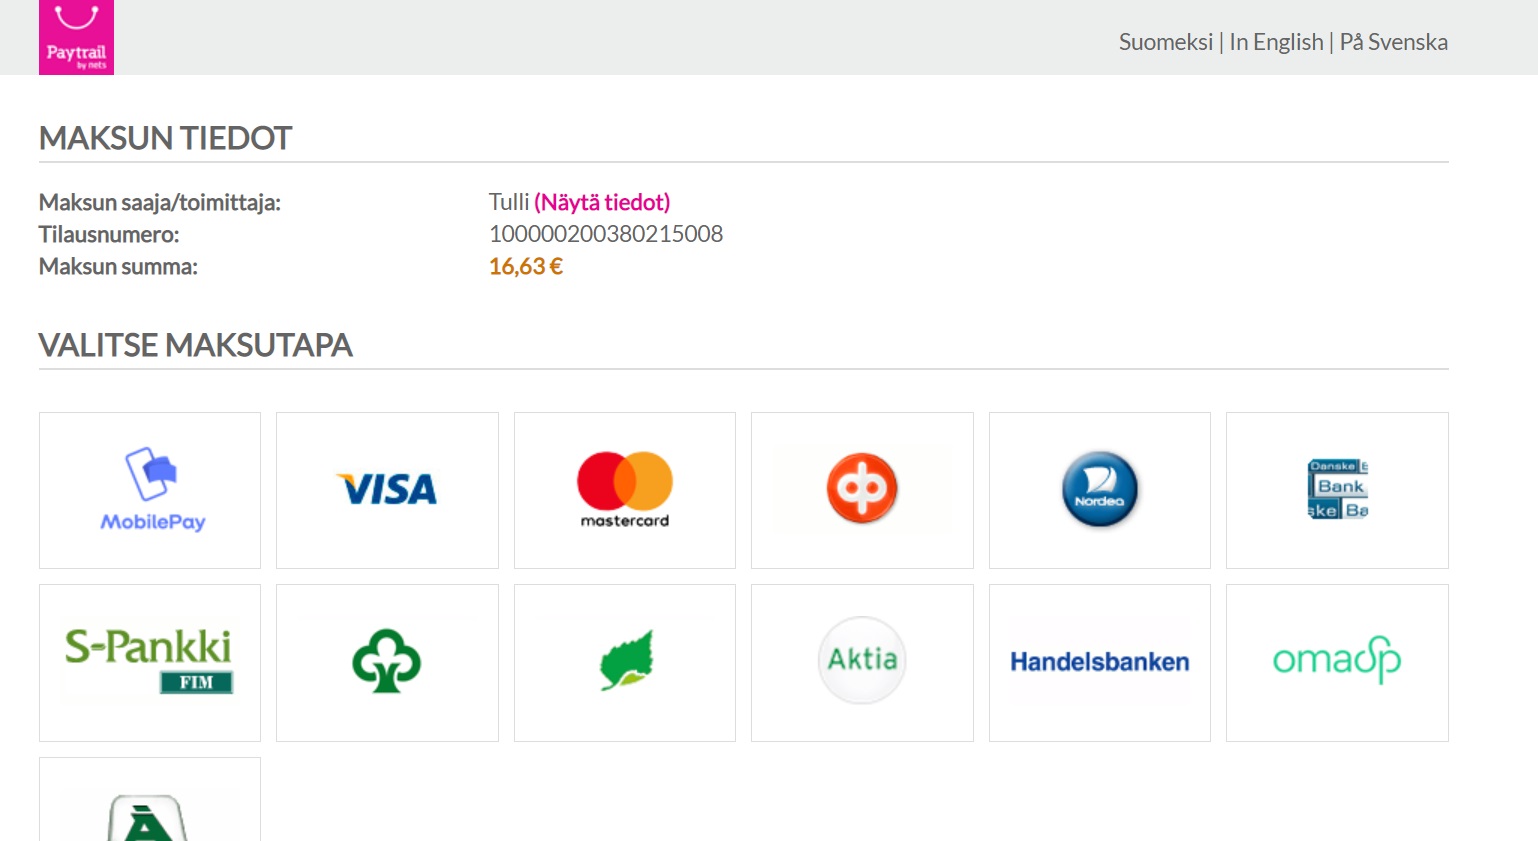Select Nordea bank payment
The image size is (1538, 841).
point(1100,490)
